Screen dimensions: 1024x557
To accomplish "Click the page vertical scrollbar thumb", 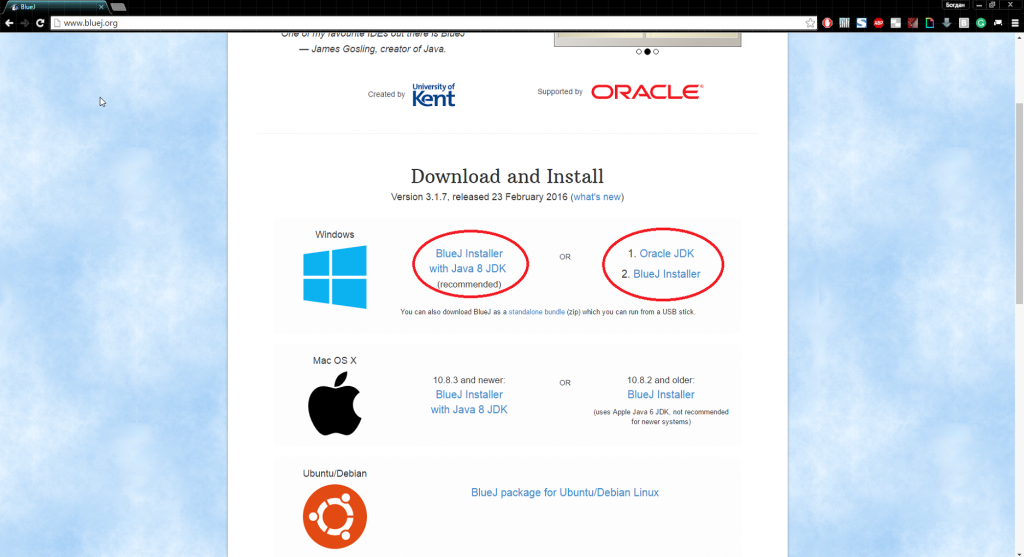I will tap(1019, 203).
